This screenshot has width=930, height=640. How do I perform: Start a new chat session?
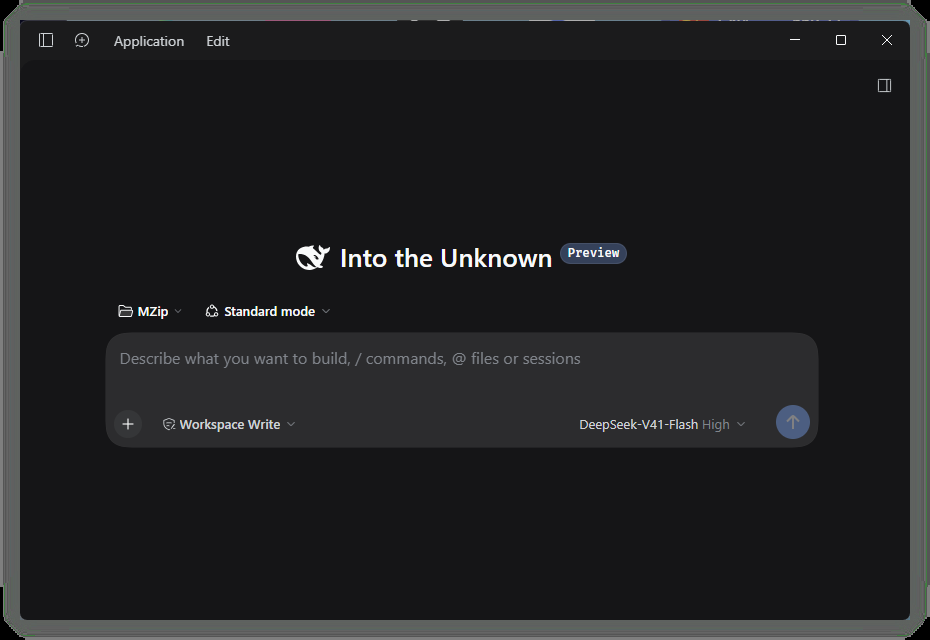pyautogui.click(x=82, y=40)
